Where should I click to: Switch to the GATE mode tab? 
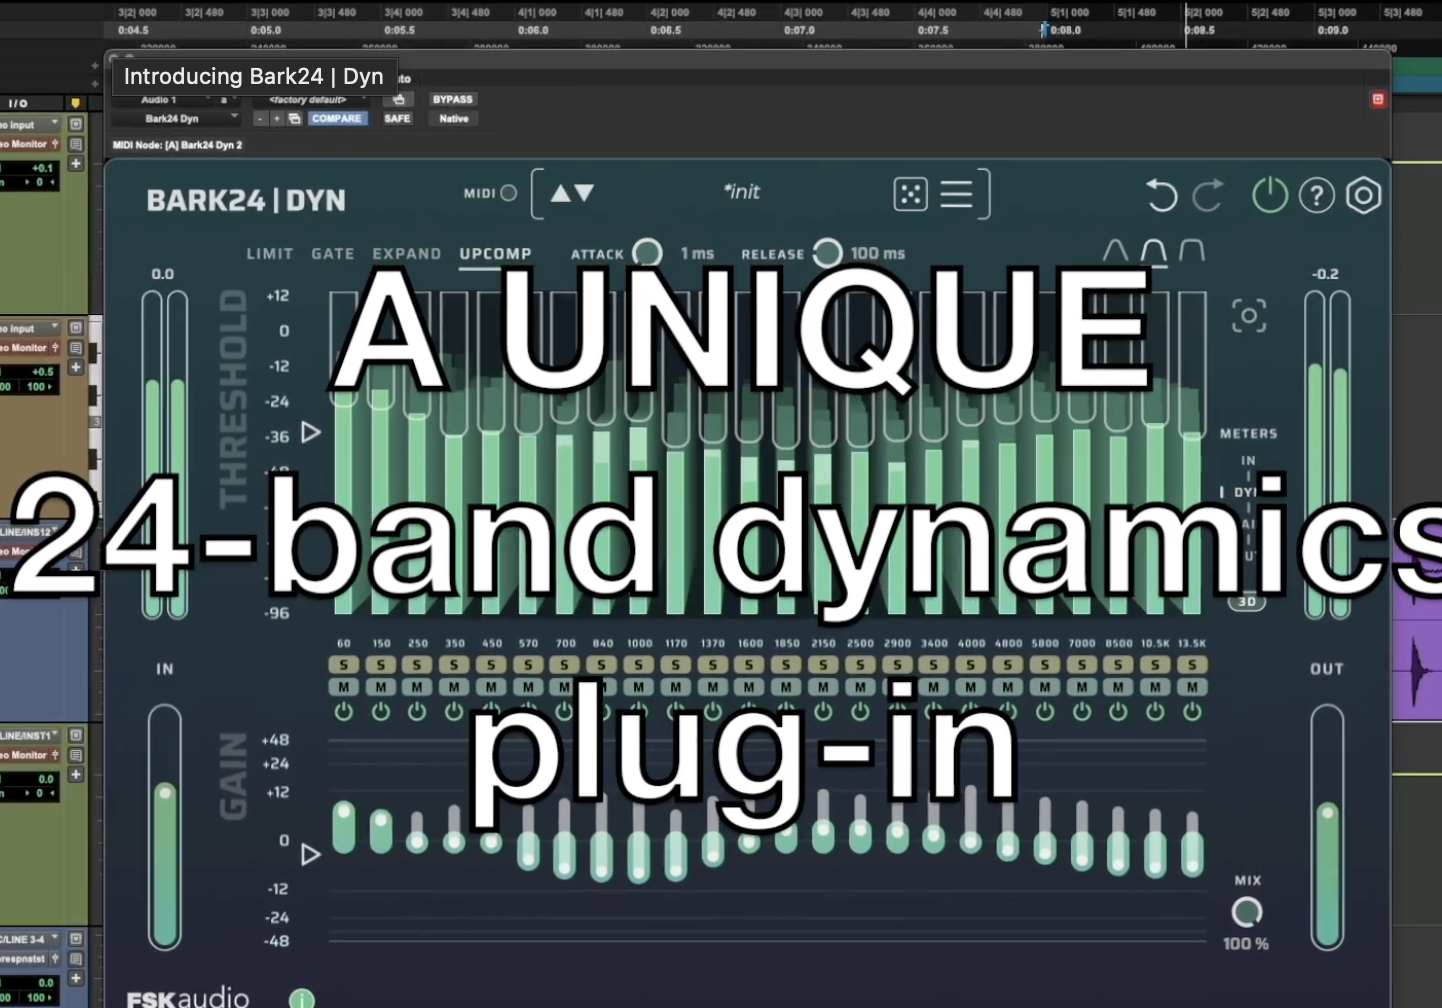[x=333, y=254]
